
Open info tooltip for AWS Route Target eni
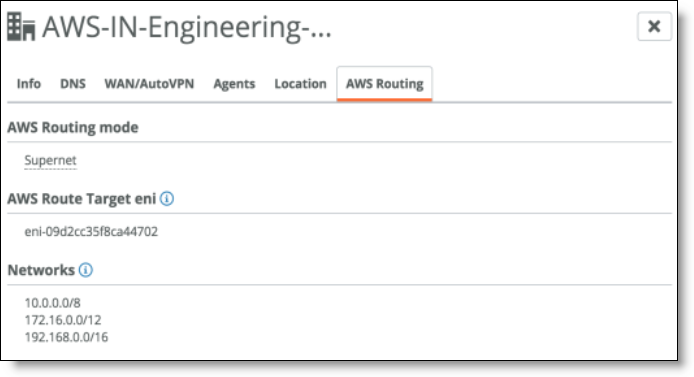coord(167,199)
